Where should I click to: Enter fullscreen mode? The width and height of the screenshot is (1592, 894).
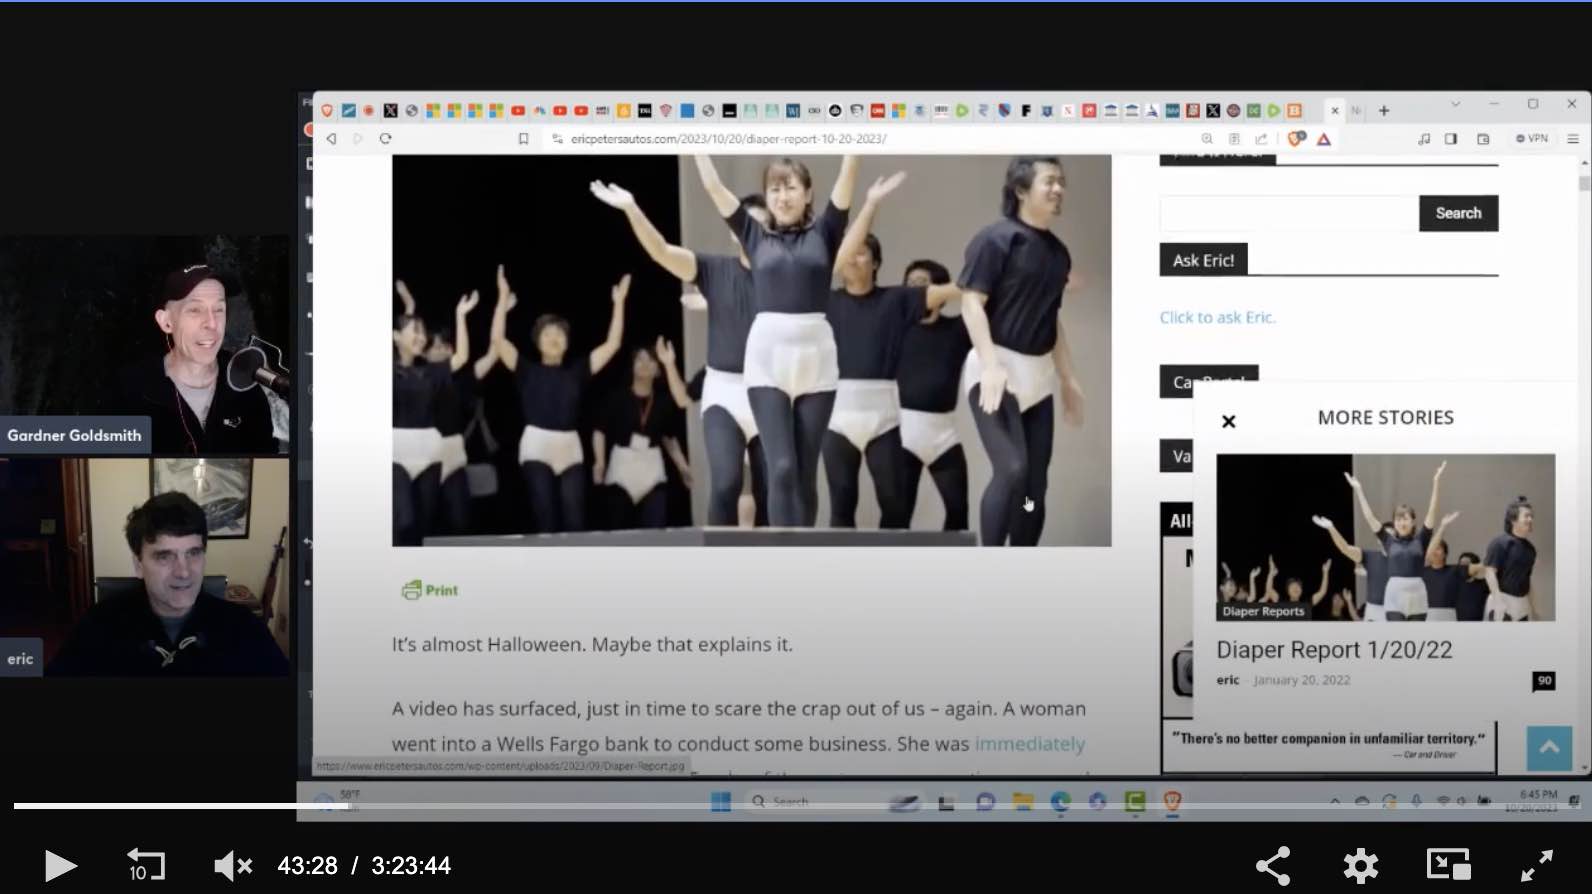(1536, 865)
